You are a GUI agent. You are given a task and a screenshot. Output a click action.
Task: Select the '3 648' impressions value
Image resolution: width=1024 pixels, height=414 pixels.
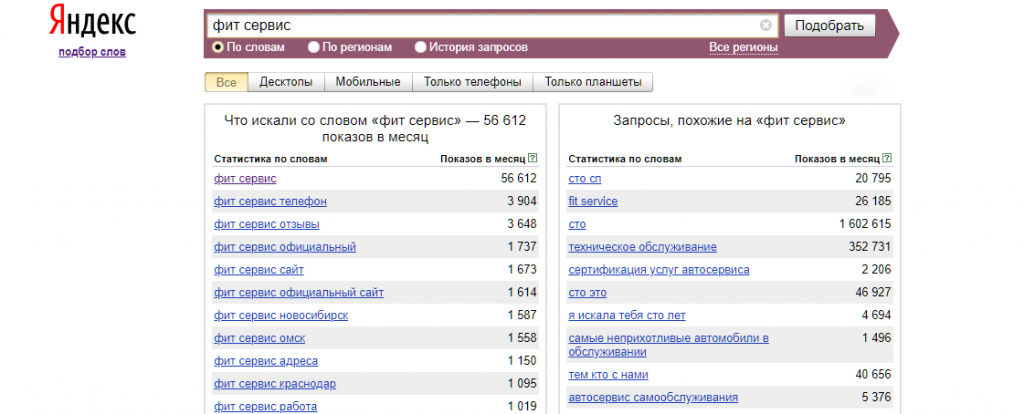click(x=522, y=224)
